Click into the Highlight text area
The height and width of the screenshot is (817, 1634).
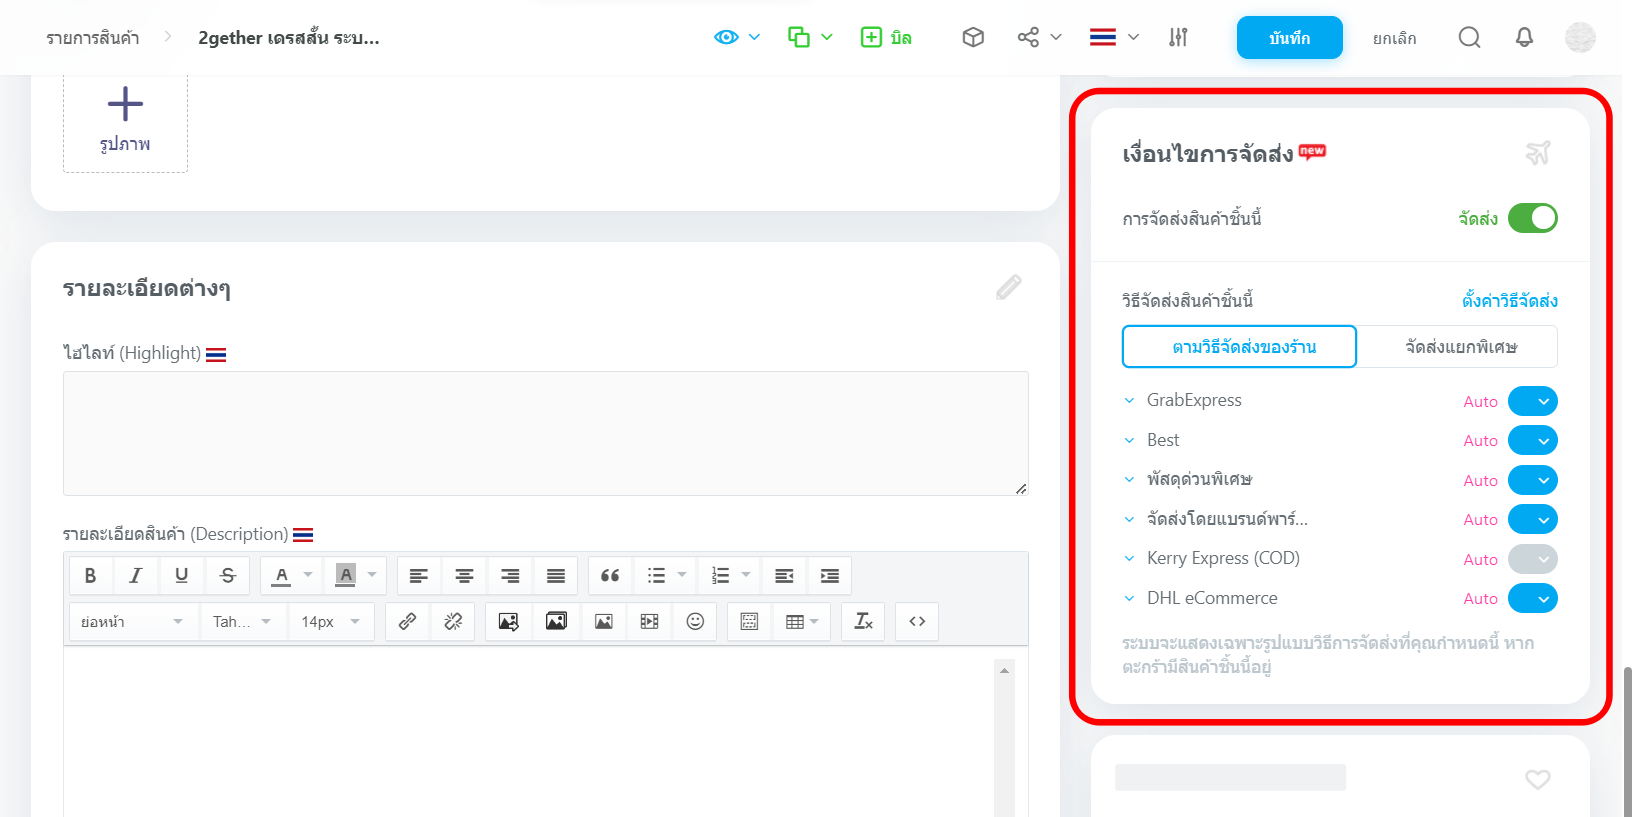pyautogui.click(x=545, y=433)
